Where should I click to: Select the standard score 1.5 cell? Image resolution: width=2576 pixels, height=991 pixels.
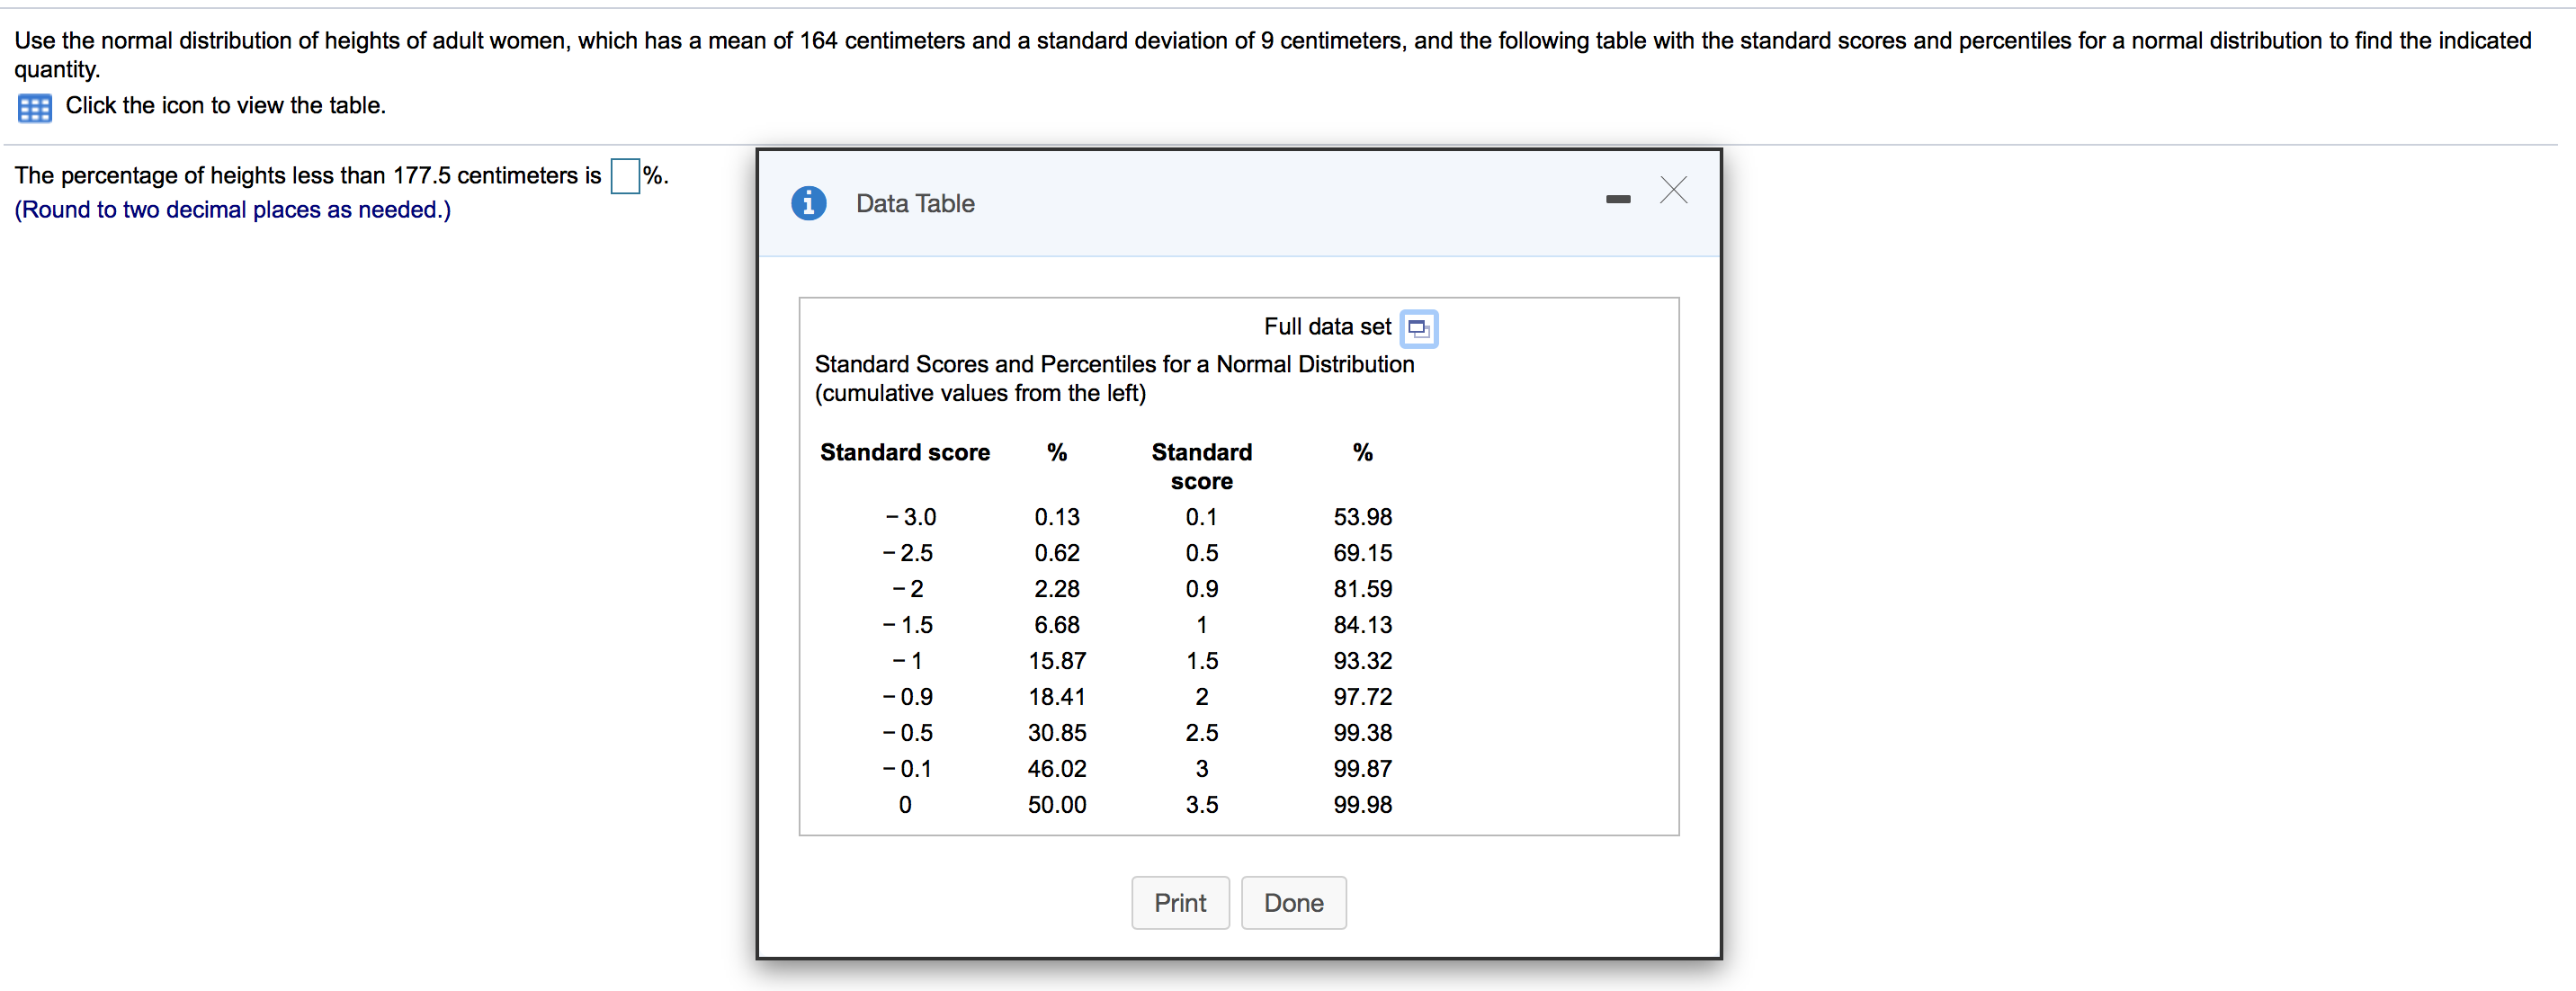pyautogui.click(x=1201, y=660)
